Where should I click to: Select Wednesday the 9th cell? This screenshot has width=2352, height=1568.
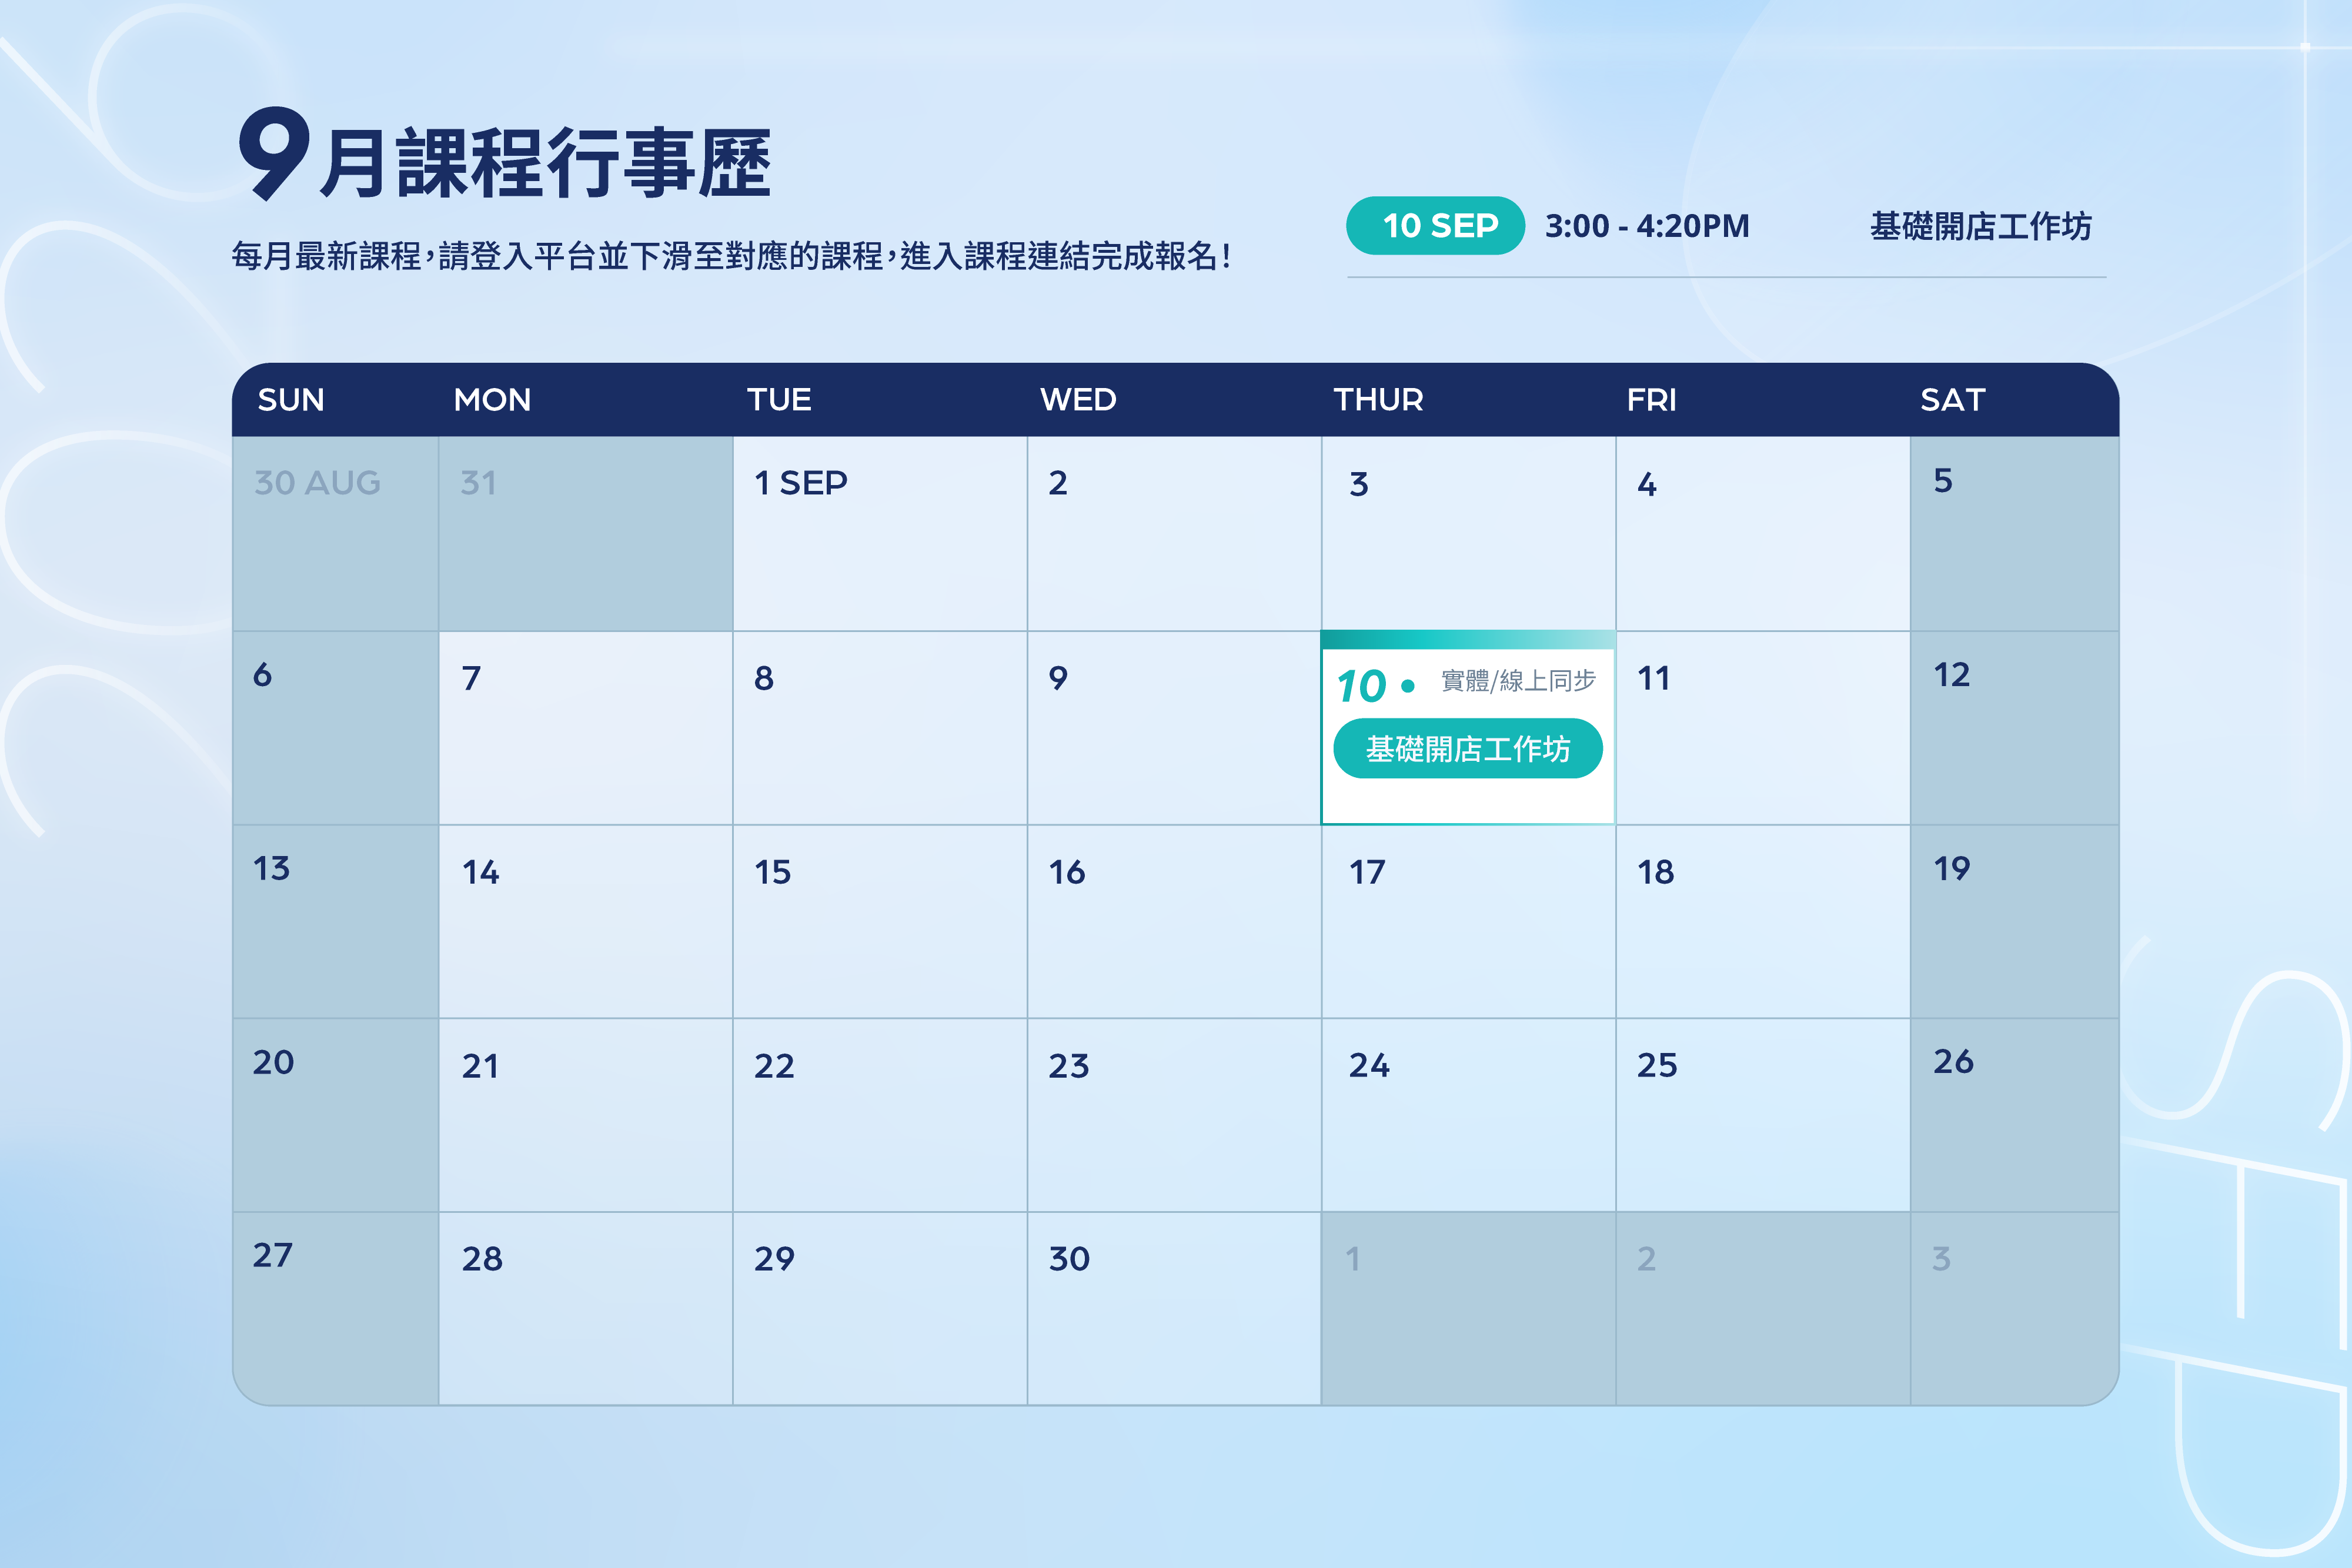pos(1174,728)
